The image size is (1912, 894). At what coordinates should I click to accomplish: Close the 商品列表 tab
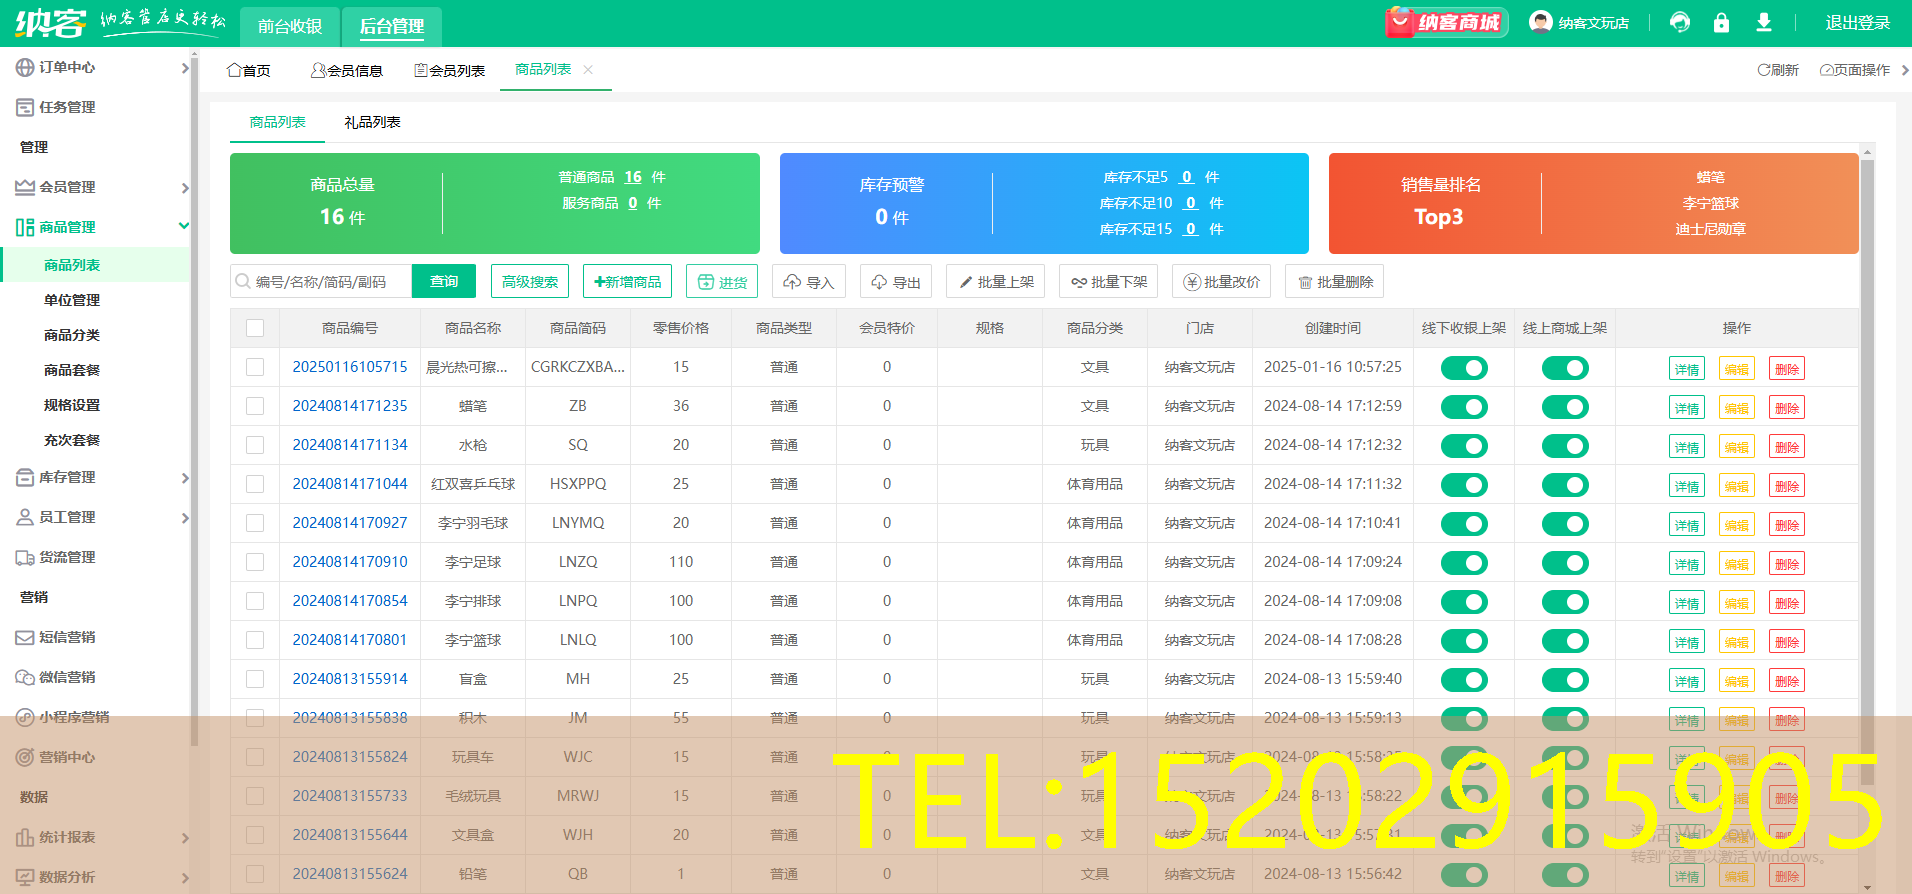[x=588, y=69]
